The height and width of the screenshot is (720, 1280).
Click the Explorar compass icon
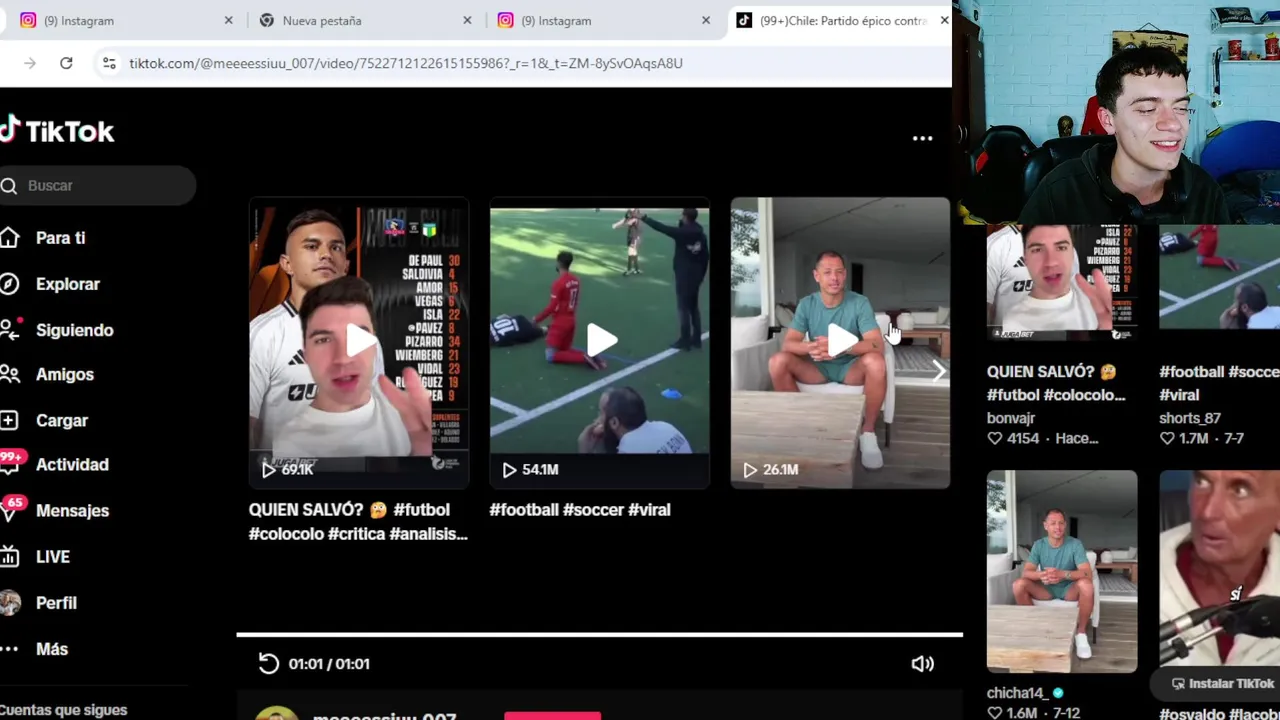[9, 284]
